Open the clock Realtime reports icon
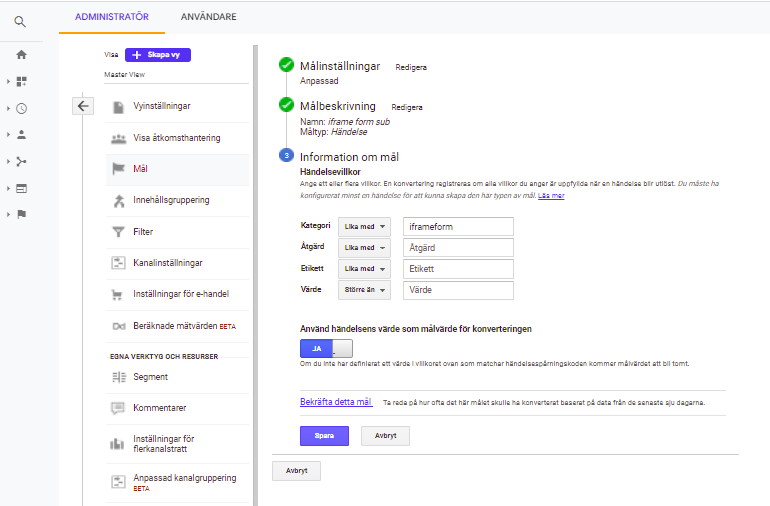 [x=21, y=108]
